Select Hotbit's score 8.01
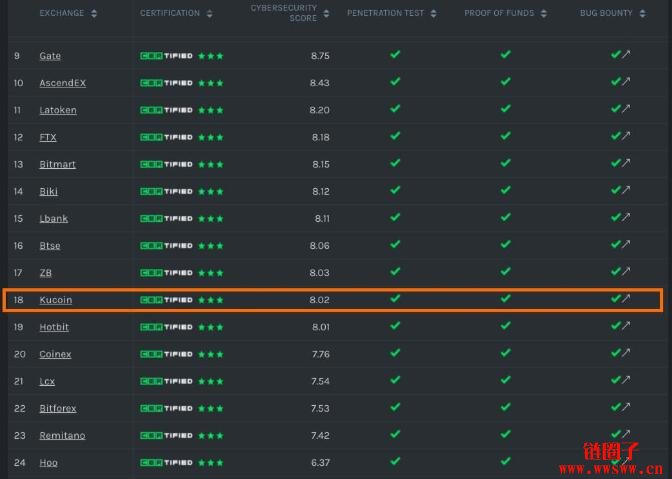 [321, 327]
